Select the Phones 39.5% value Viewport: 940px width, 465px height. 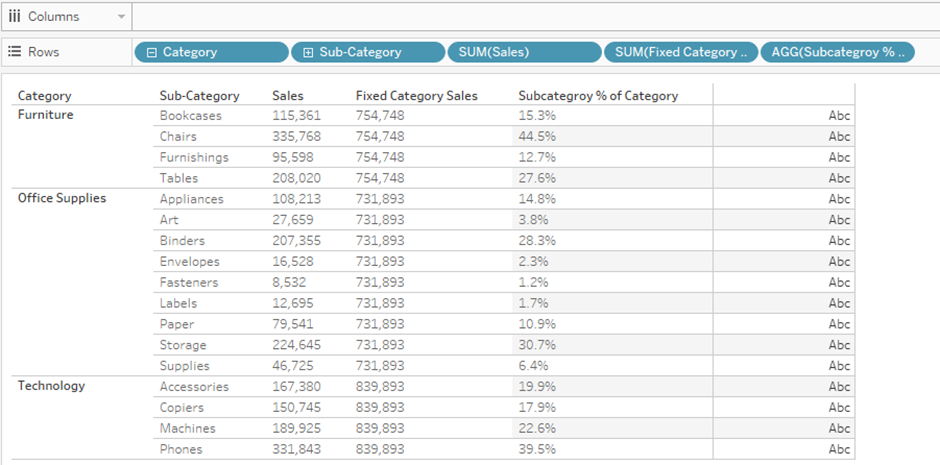(537, 449)
